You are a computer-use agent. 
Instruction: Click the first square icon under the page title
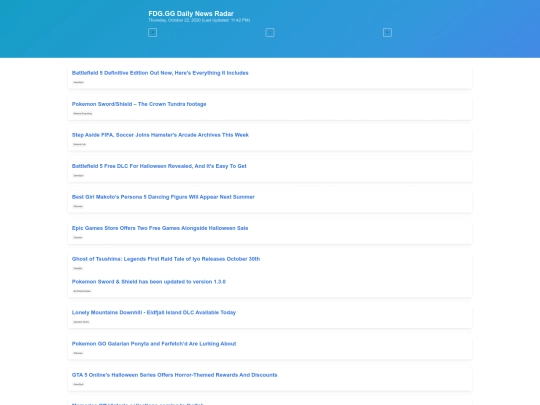point(152,32)
